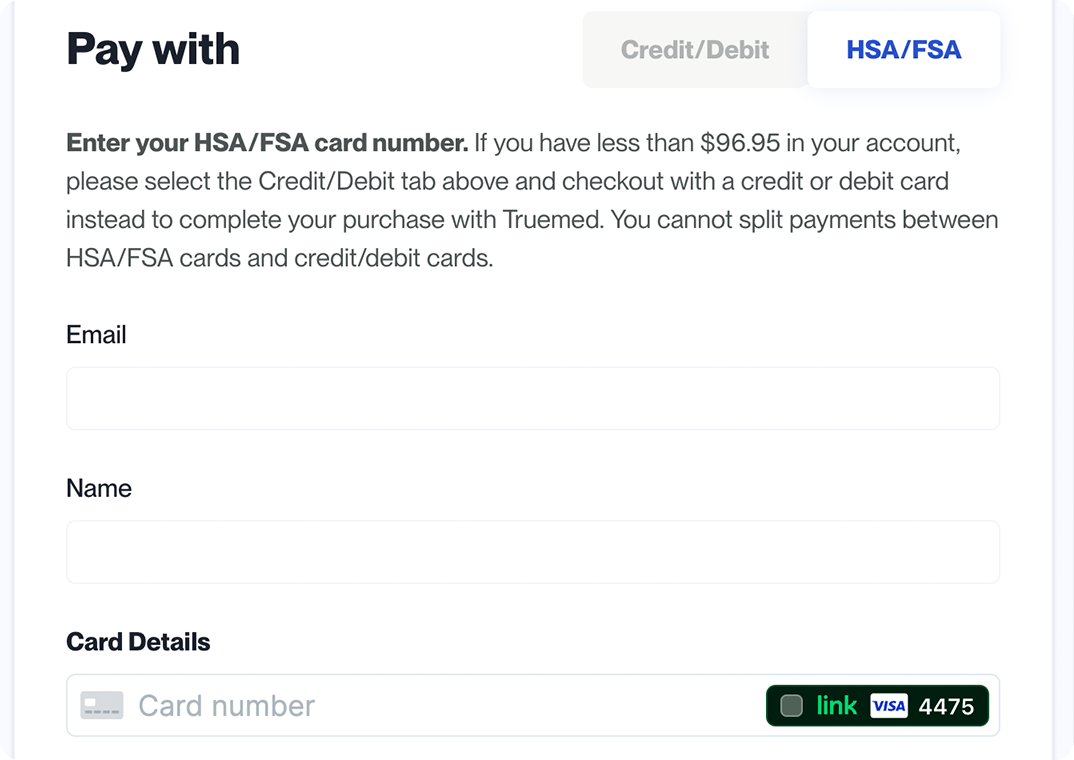Select the HSA/FSA payment tab

(903, 50)
